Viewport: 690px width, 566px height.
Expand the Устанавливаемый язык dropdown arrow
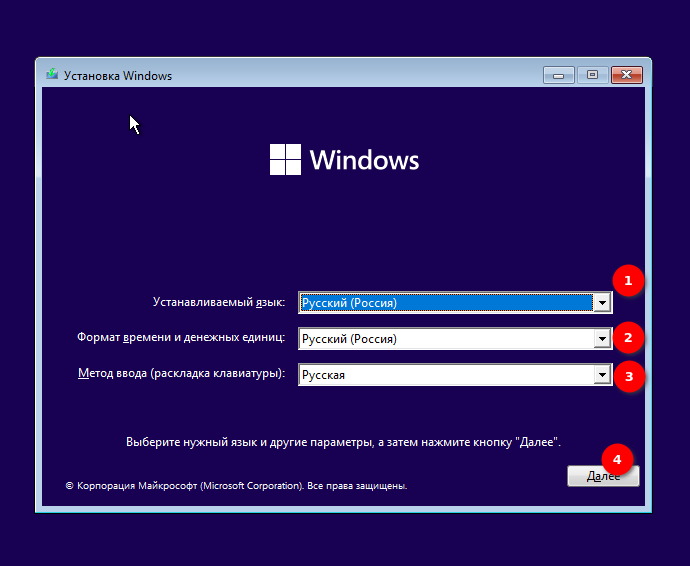pos(602,303)
